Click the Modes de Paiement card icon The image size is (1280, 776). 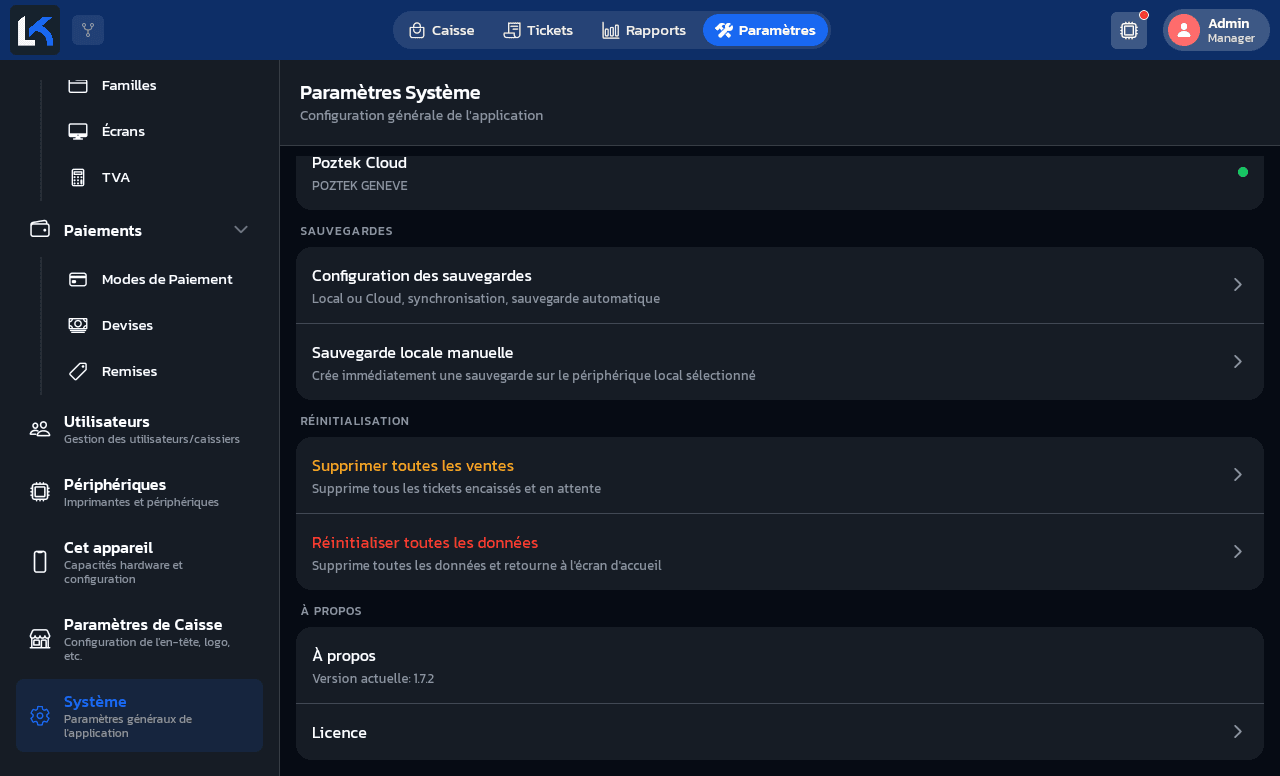tap(78, 279)
